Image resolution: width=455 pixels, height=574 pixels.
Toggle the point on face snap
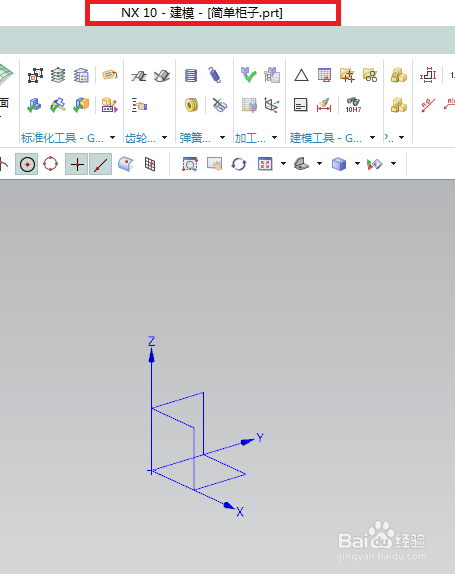pos(126,164)
